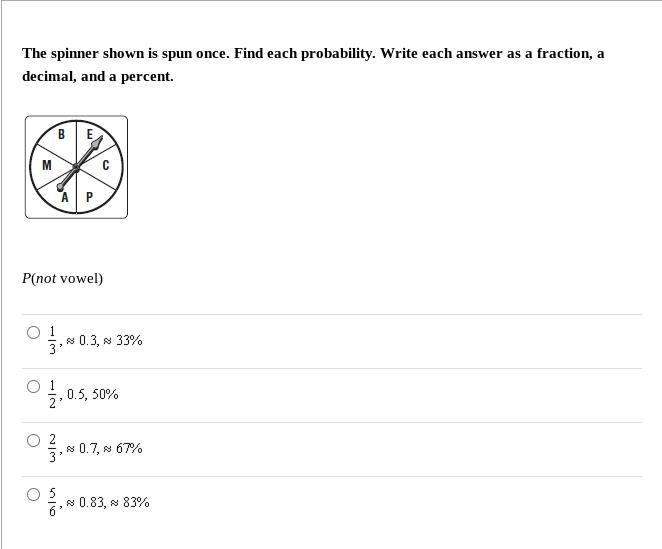Click the E section of the spinner
This screenshot has height=549, width=662.
(90, 135)
